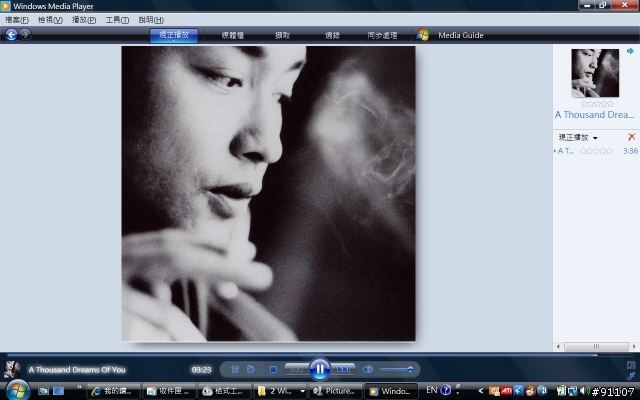Switch to full screen view icon

(x=631, y=364)
